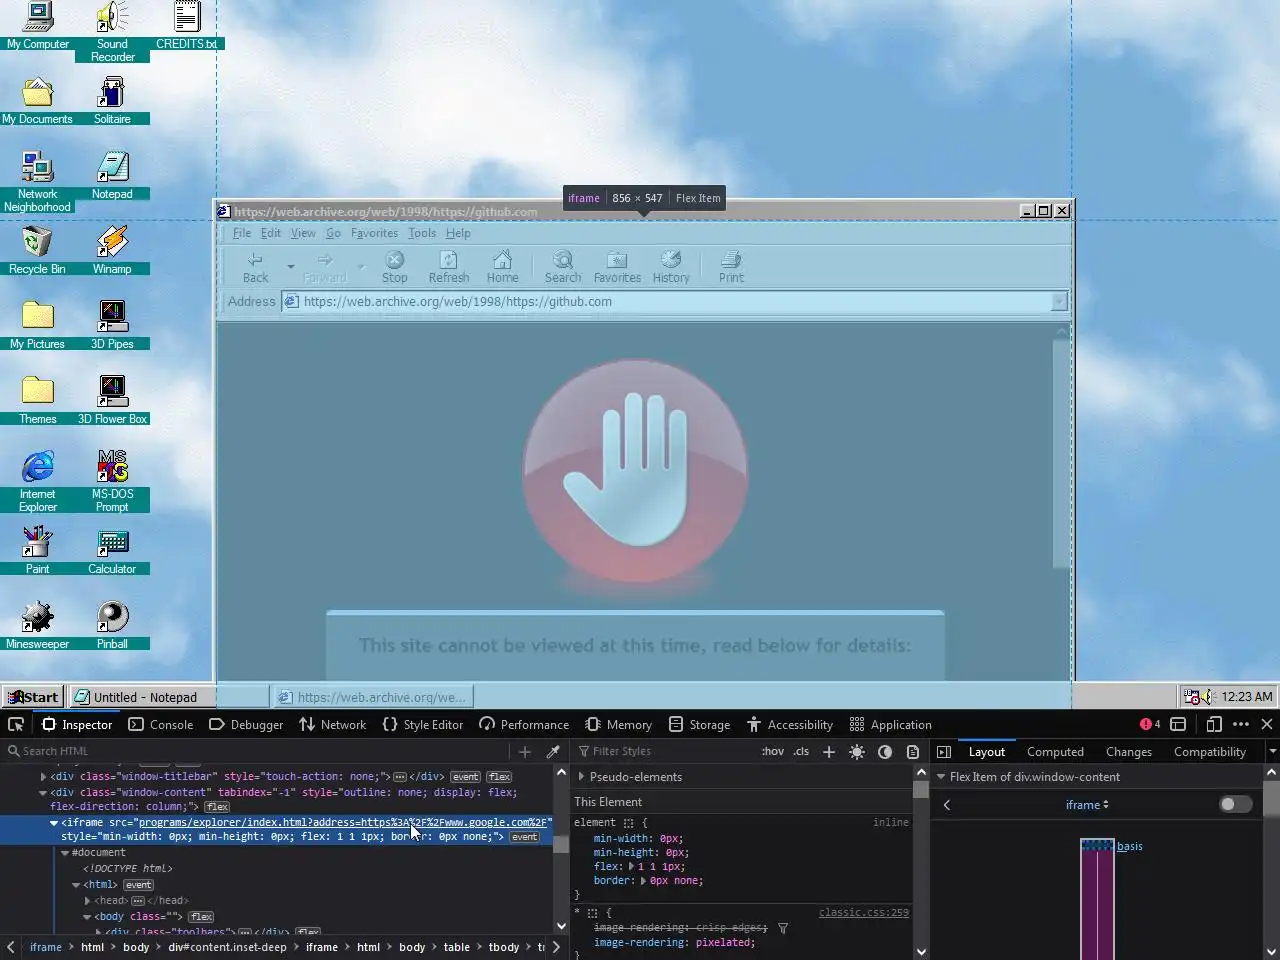The image size is (1280, 960).
Task: Toggle dark color scheme simulation moon icon
Action: (885, 751)
